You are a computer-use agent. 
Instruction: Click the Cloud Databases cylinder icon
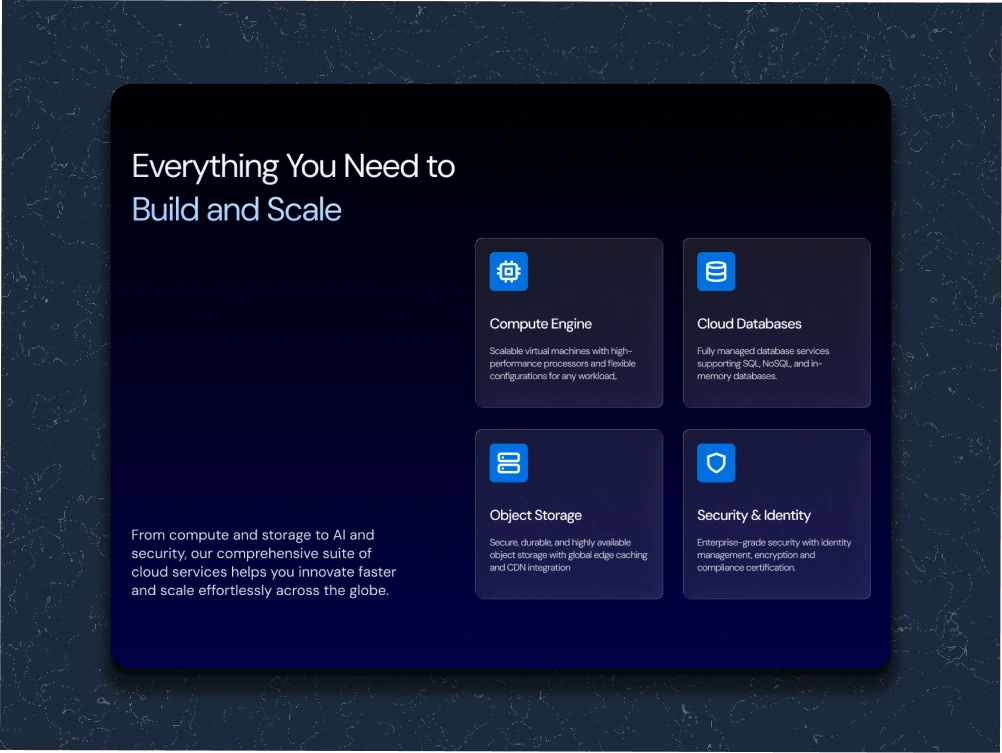click(x=716, y=272)
